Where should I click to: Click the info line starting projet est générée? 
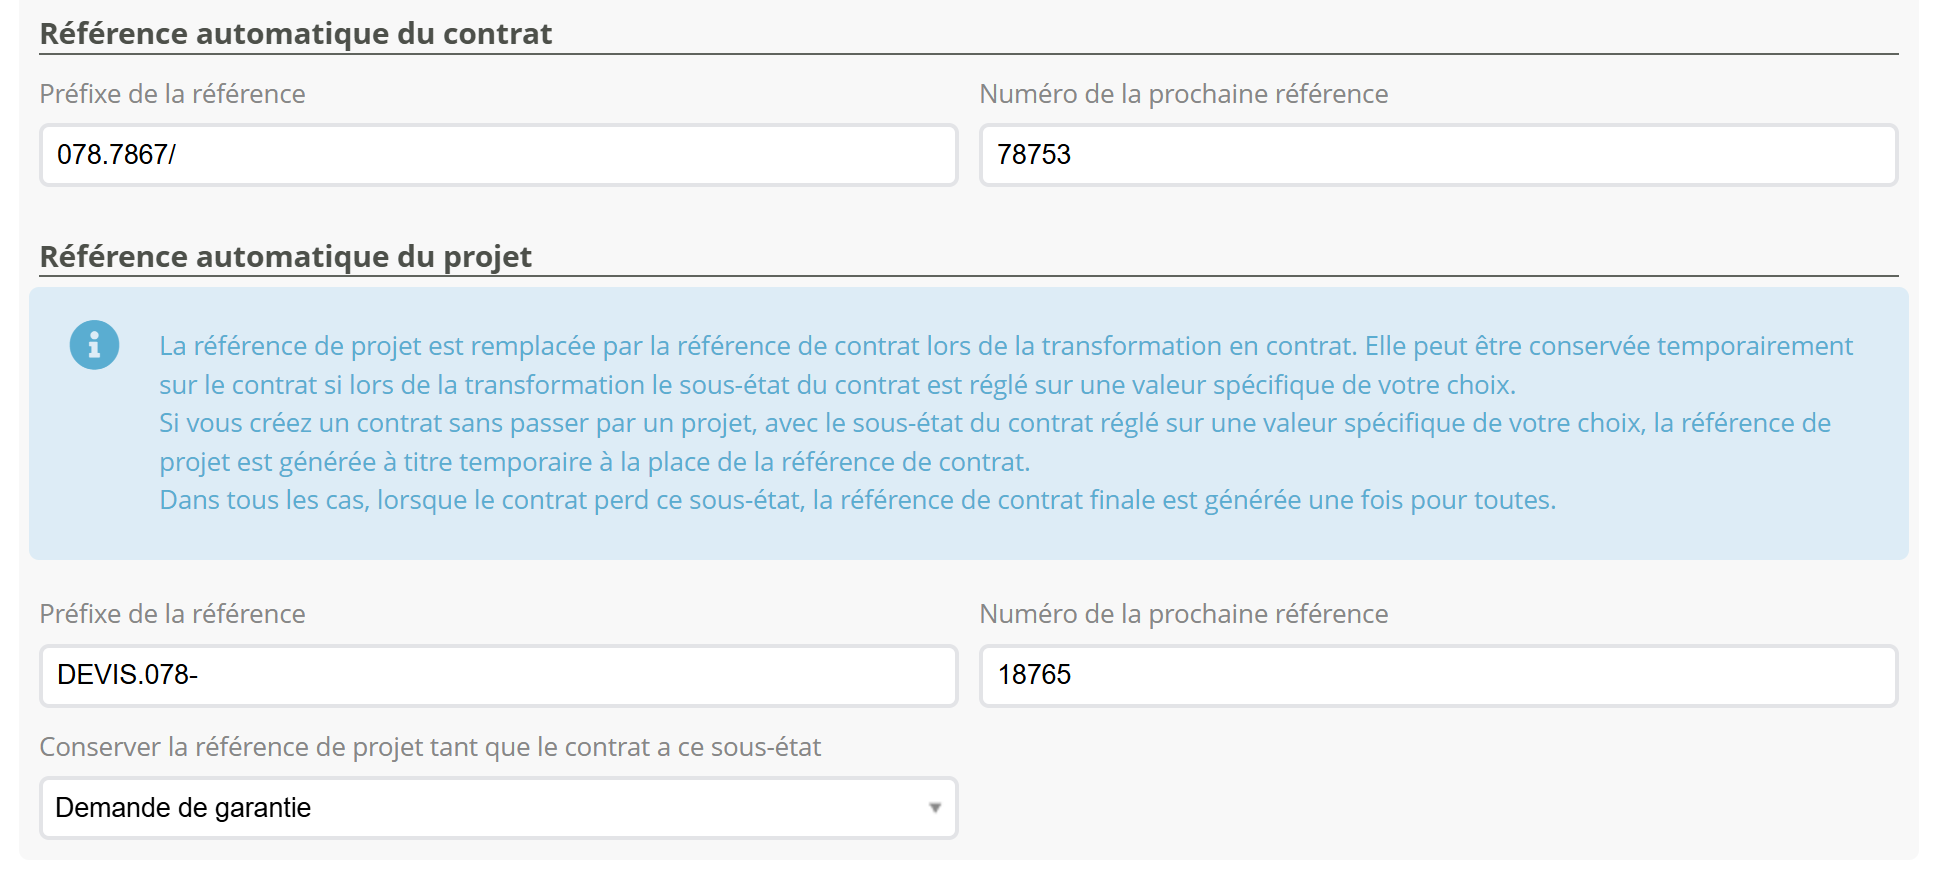[595, 462]
